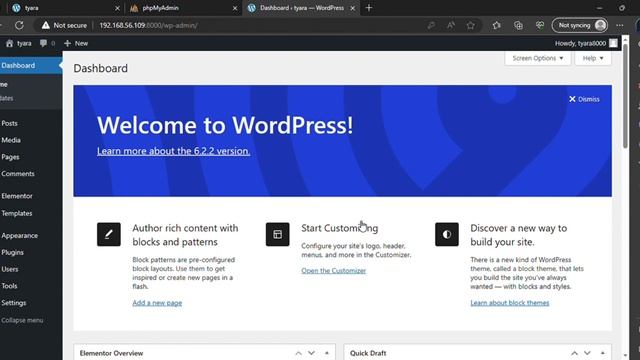Click the half-circle styles icon
Viewport: 640px width, 360px height.
(x=447, y=234)
